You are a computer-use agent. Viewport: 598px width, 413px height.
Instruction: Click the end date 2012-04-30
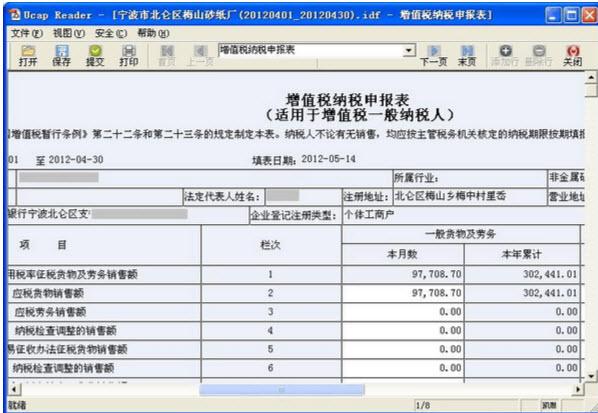[x=76, y=160]
